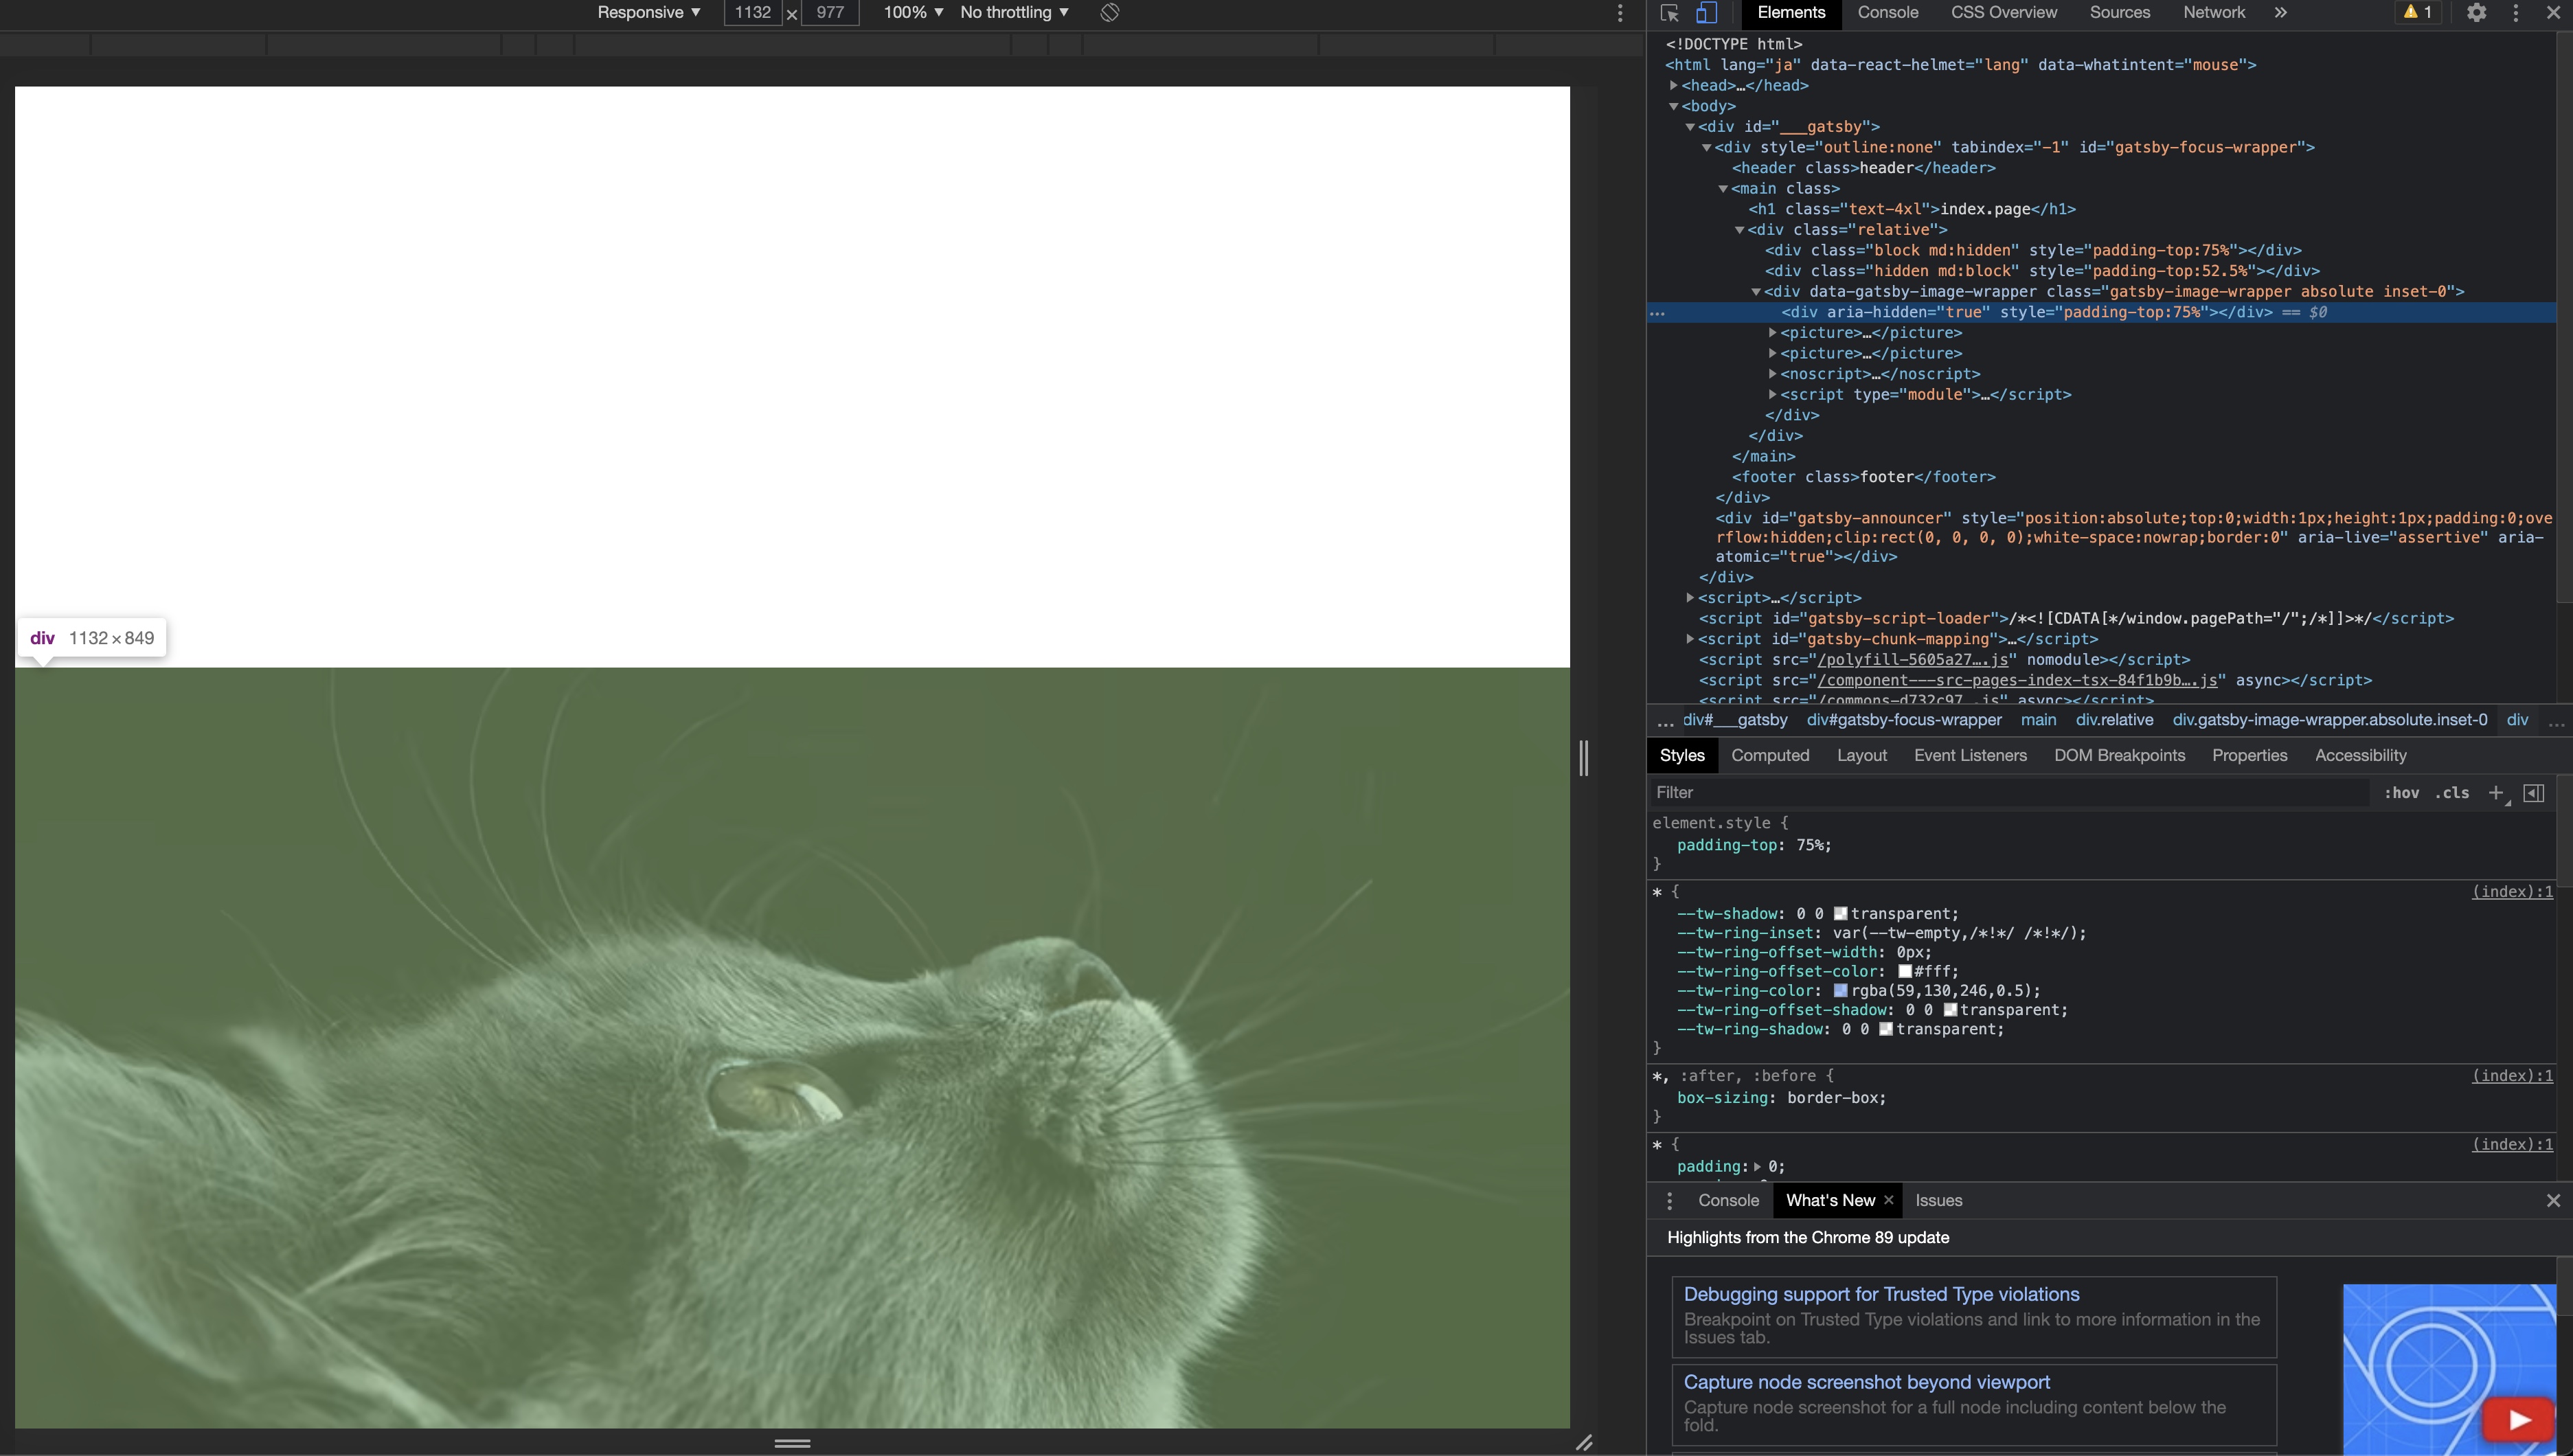
Task: Open Capture node screenshot beyond viewport link
Action: (1866, 1383)
